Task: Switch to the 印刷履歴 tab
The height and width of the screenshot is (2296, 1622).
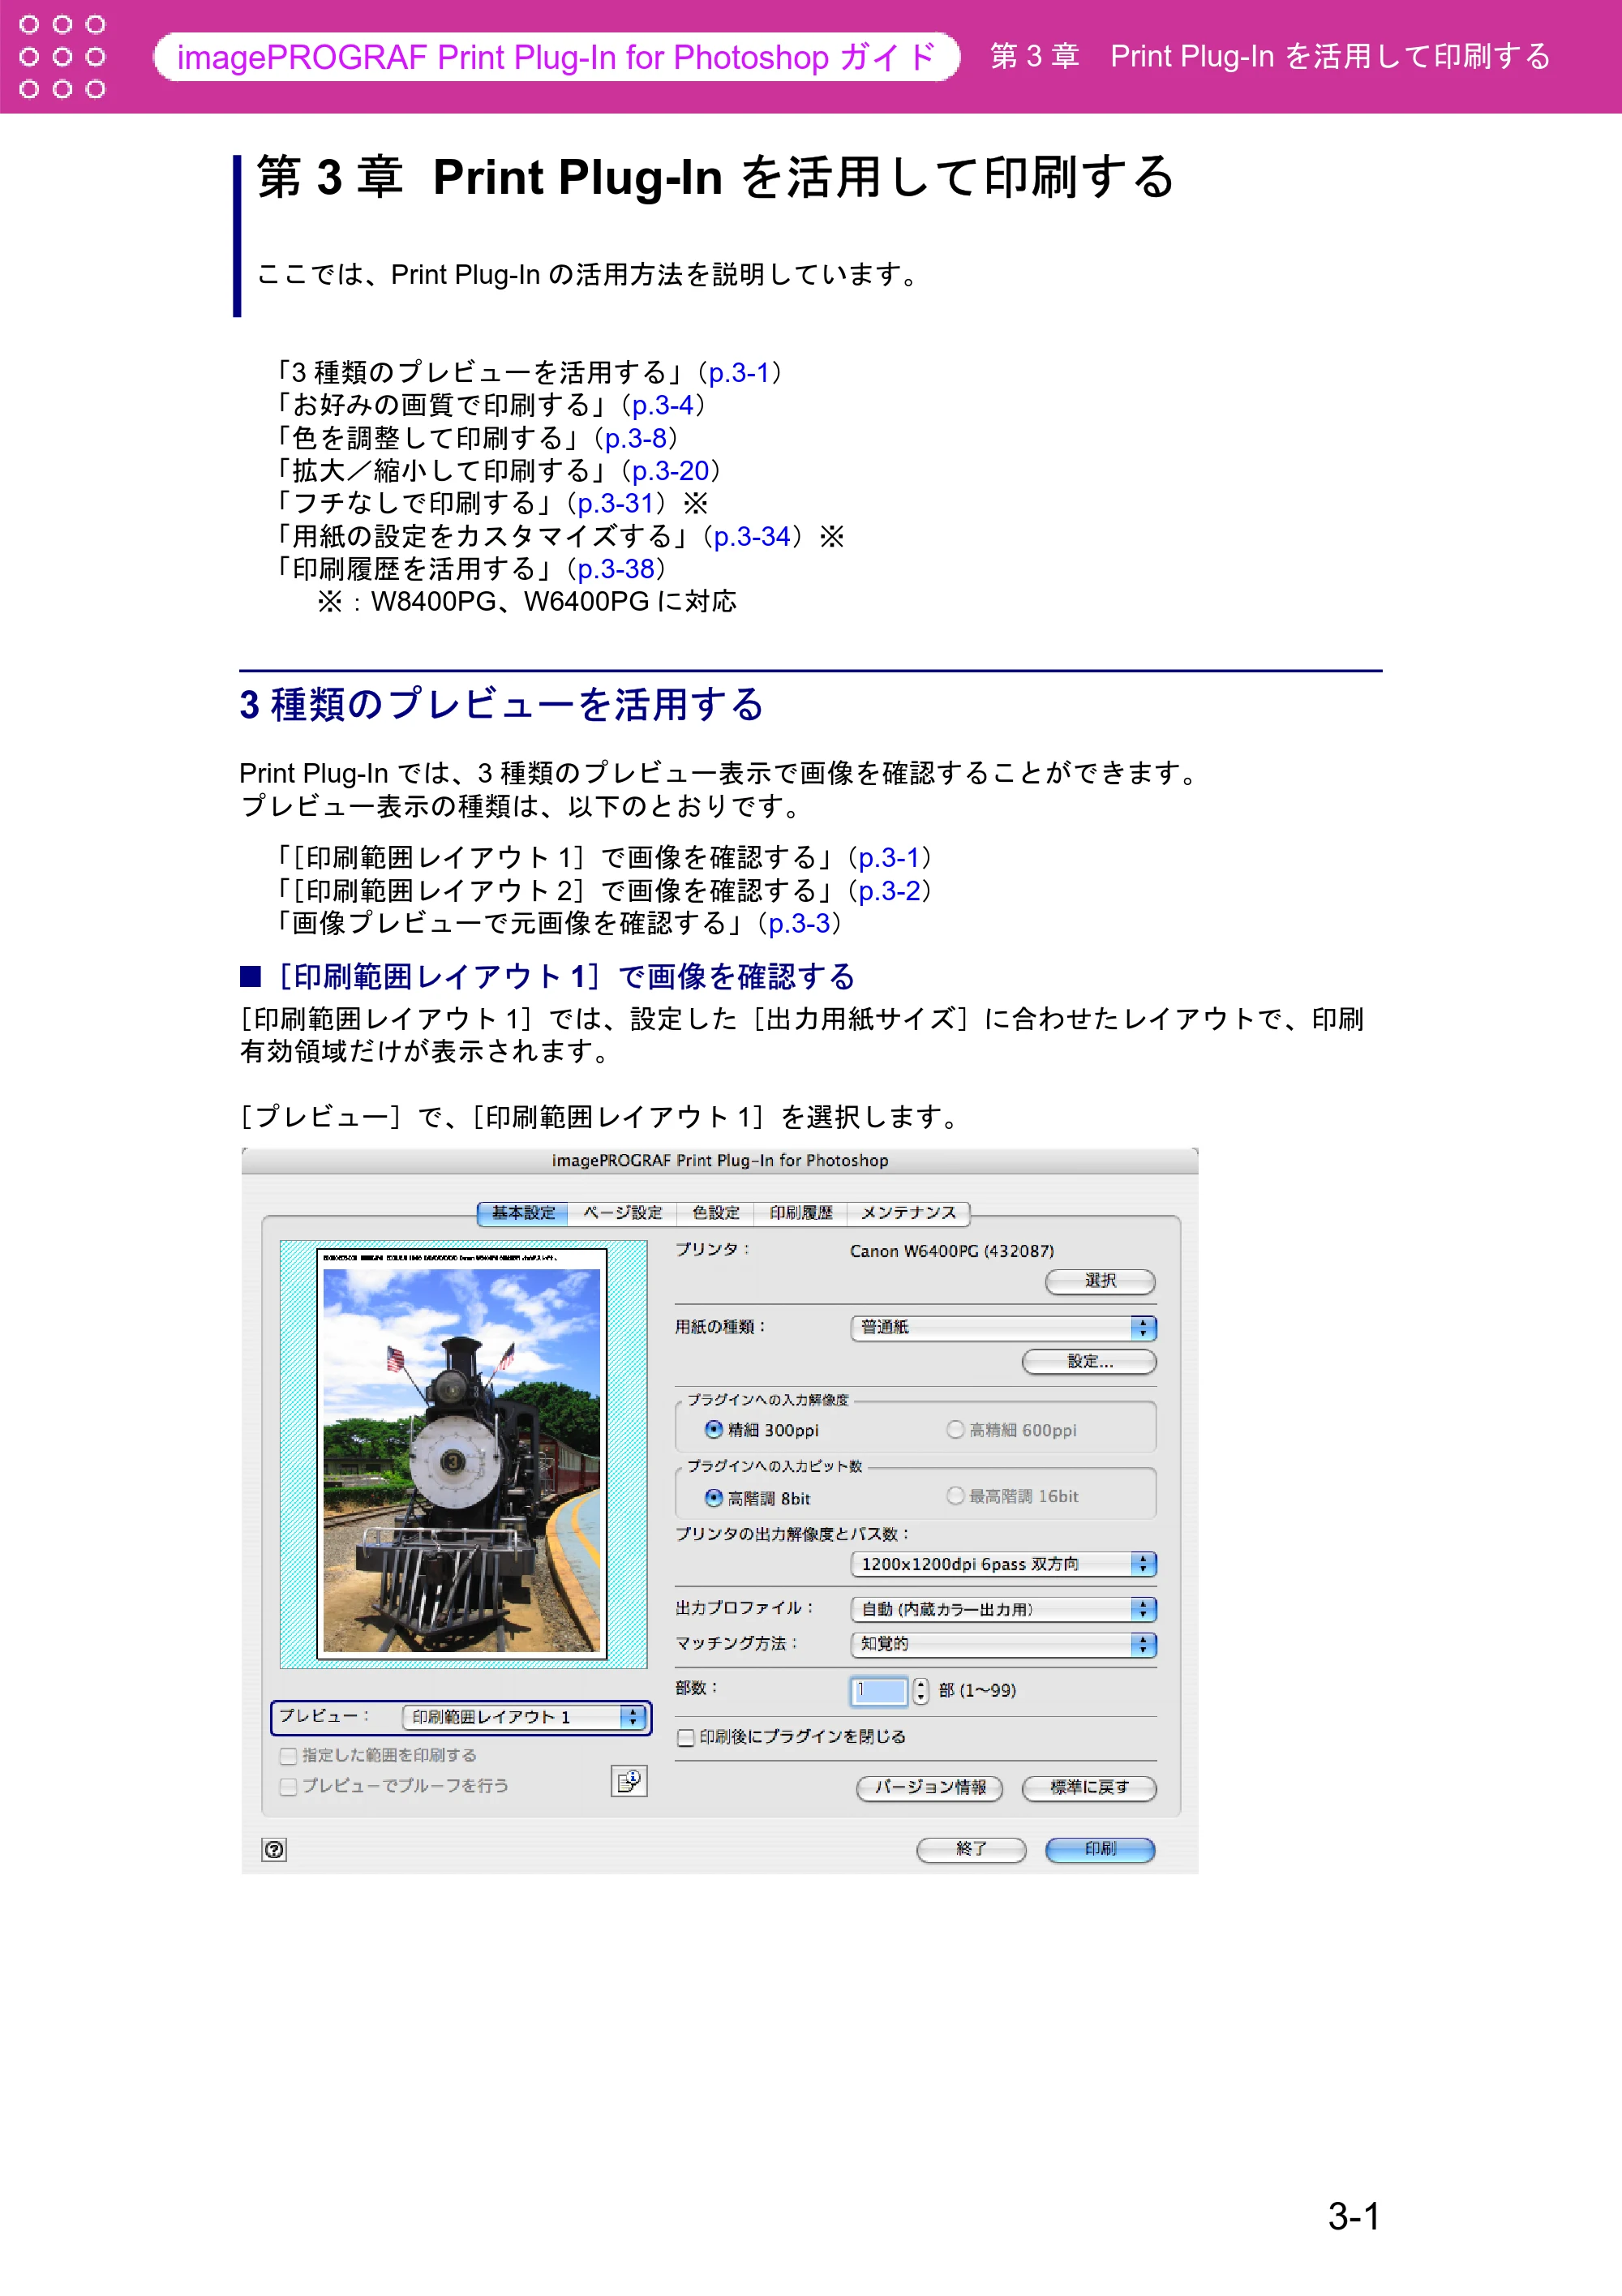Action: [x=801, y=1213]
